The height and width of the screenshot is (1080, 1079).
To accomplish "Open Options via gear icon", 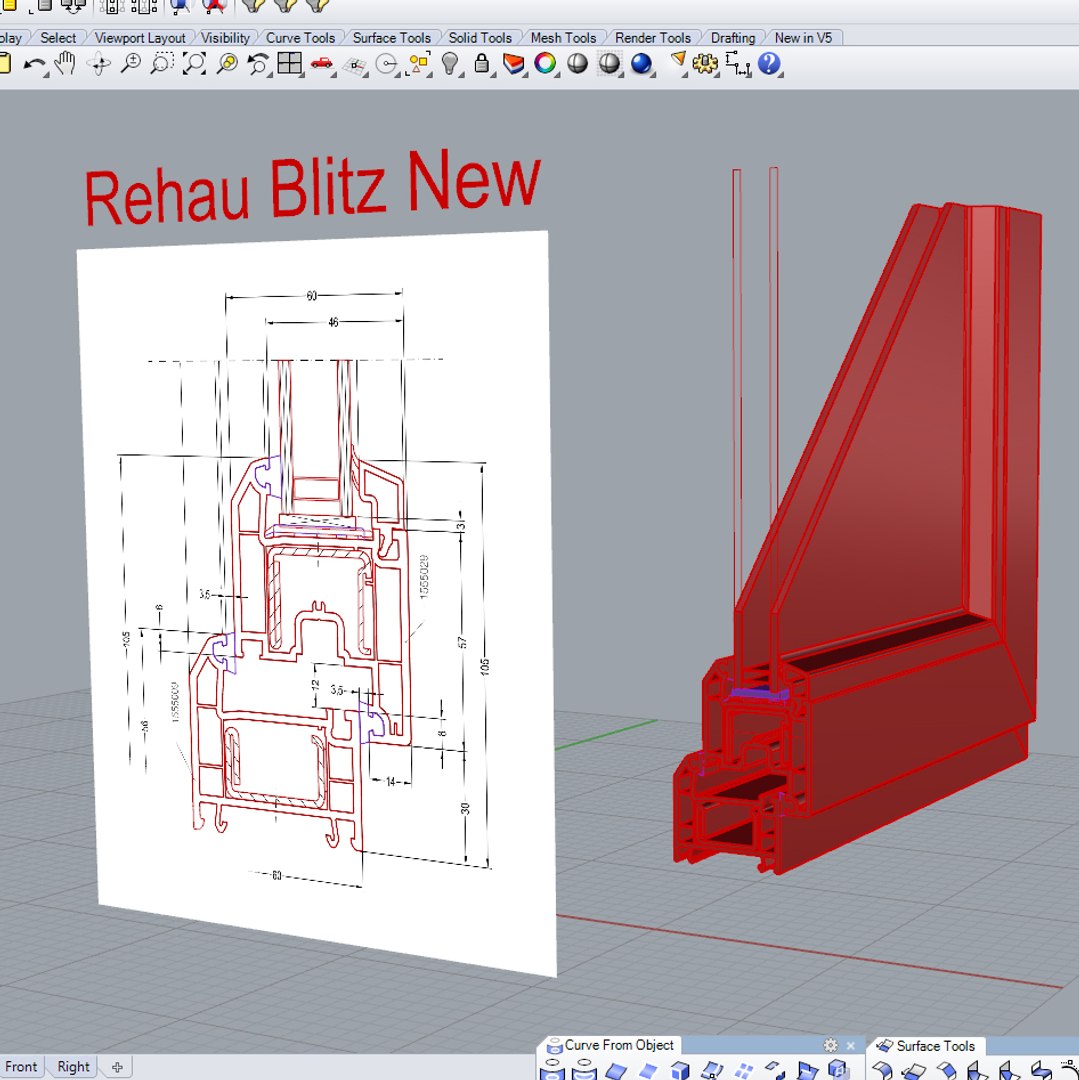I will click(704, 64).
